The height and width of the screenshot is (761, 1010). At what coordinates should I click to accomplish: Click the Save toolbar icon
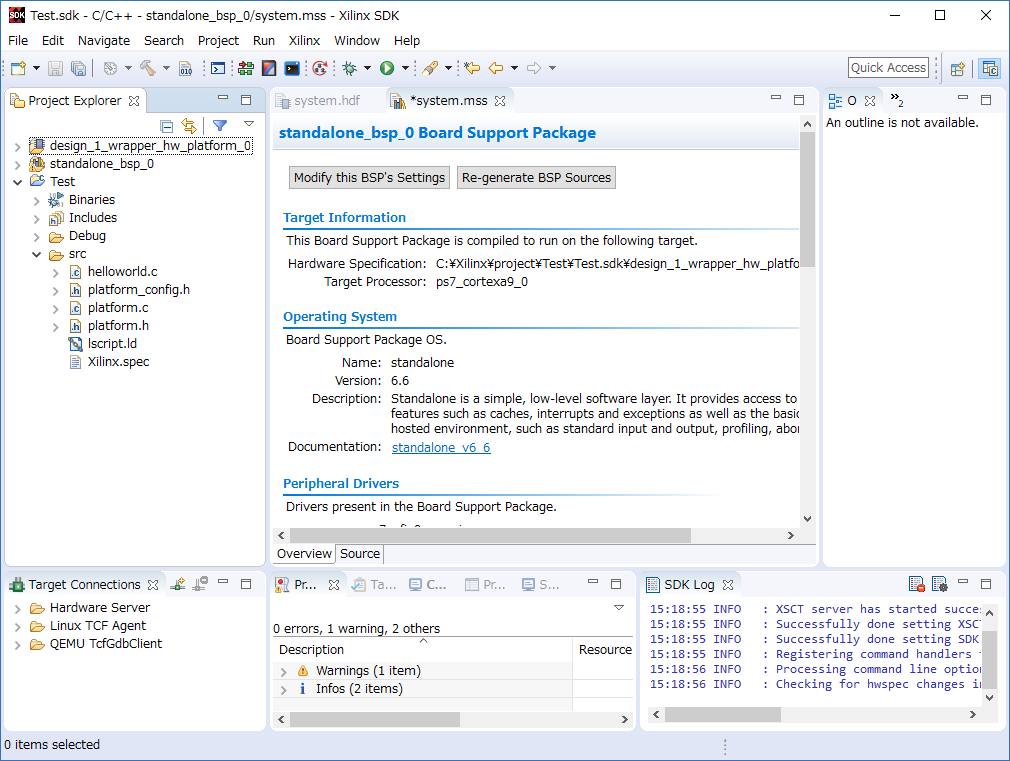[x=55, y=68]
